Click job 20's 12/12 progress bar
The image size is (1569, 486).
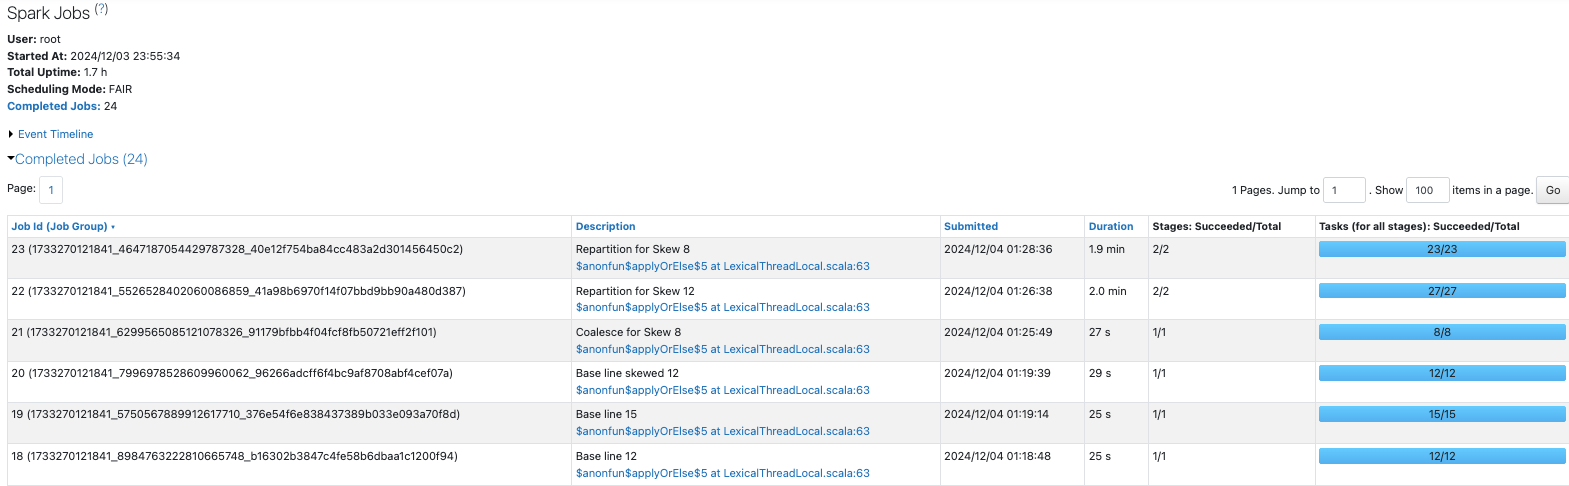[1442, 373]
